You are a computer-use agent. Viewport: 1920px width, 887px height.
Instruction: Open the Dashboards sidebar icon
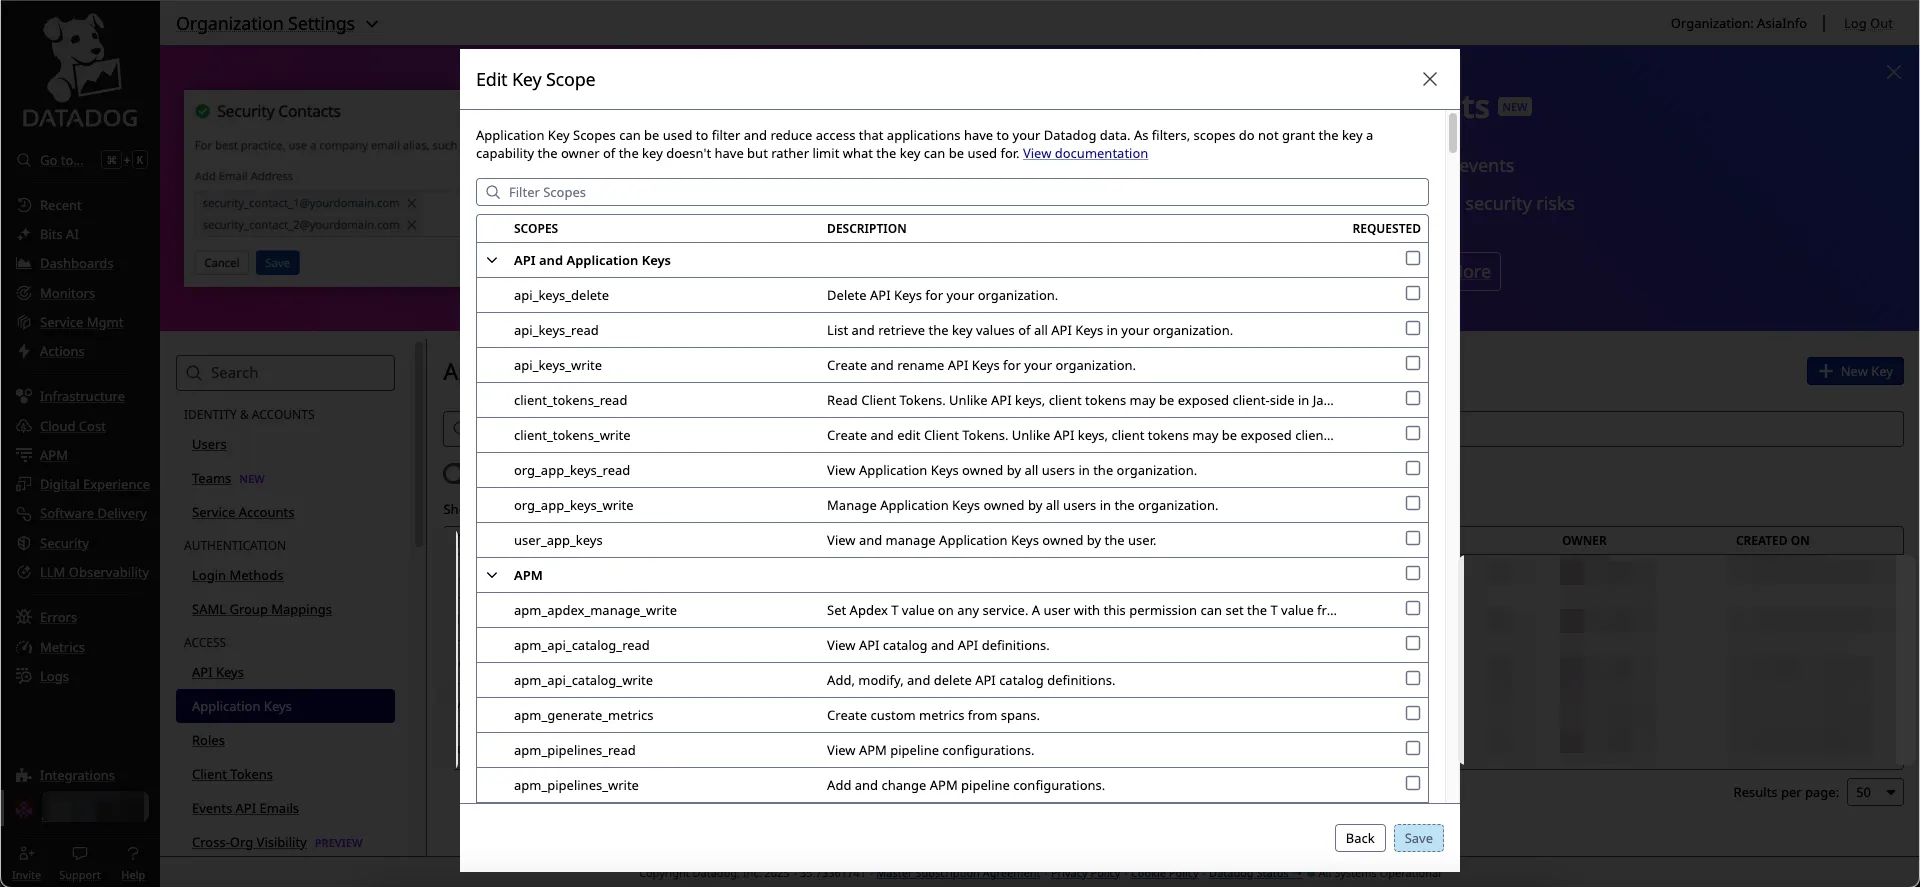(24, 264)
